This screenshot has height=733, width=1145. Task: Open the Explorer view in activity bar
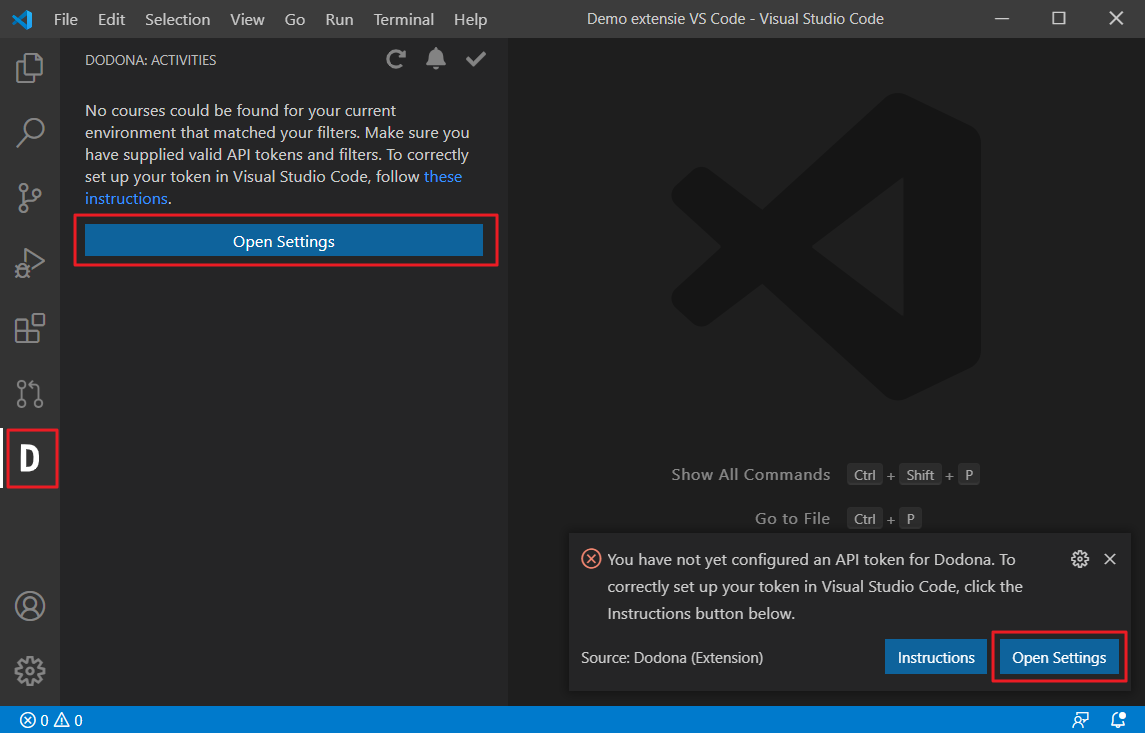pos(29,67)
